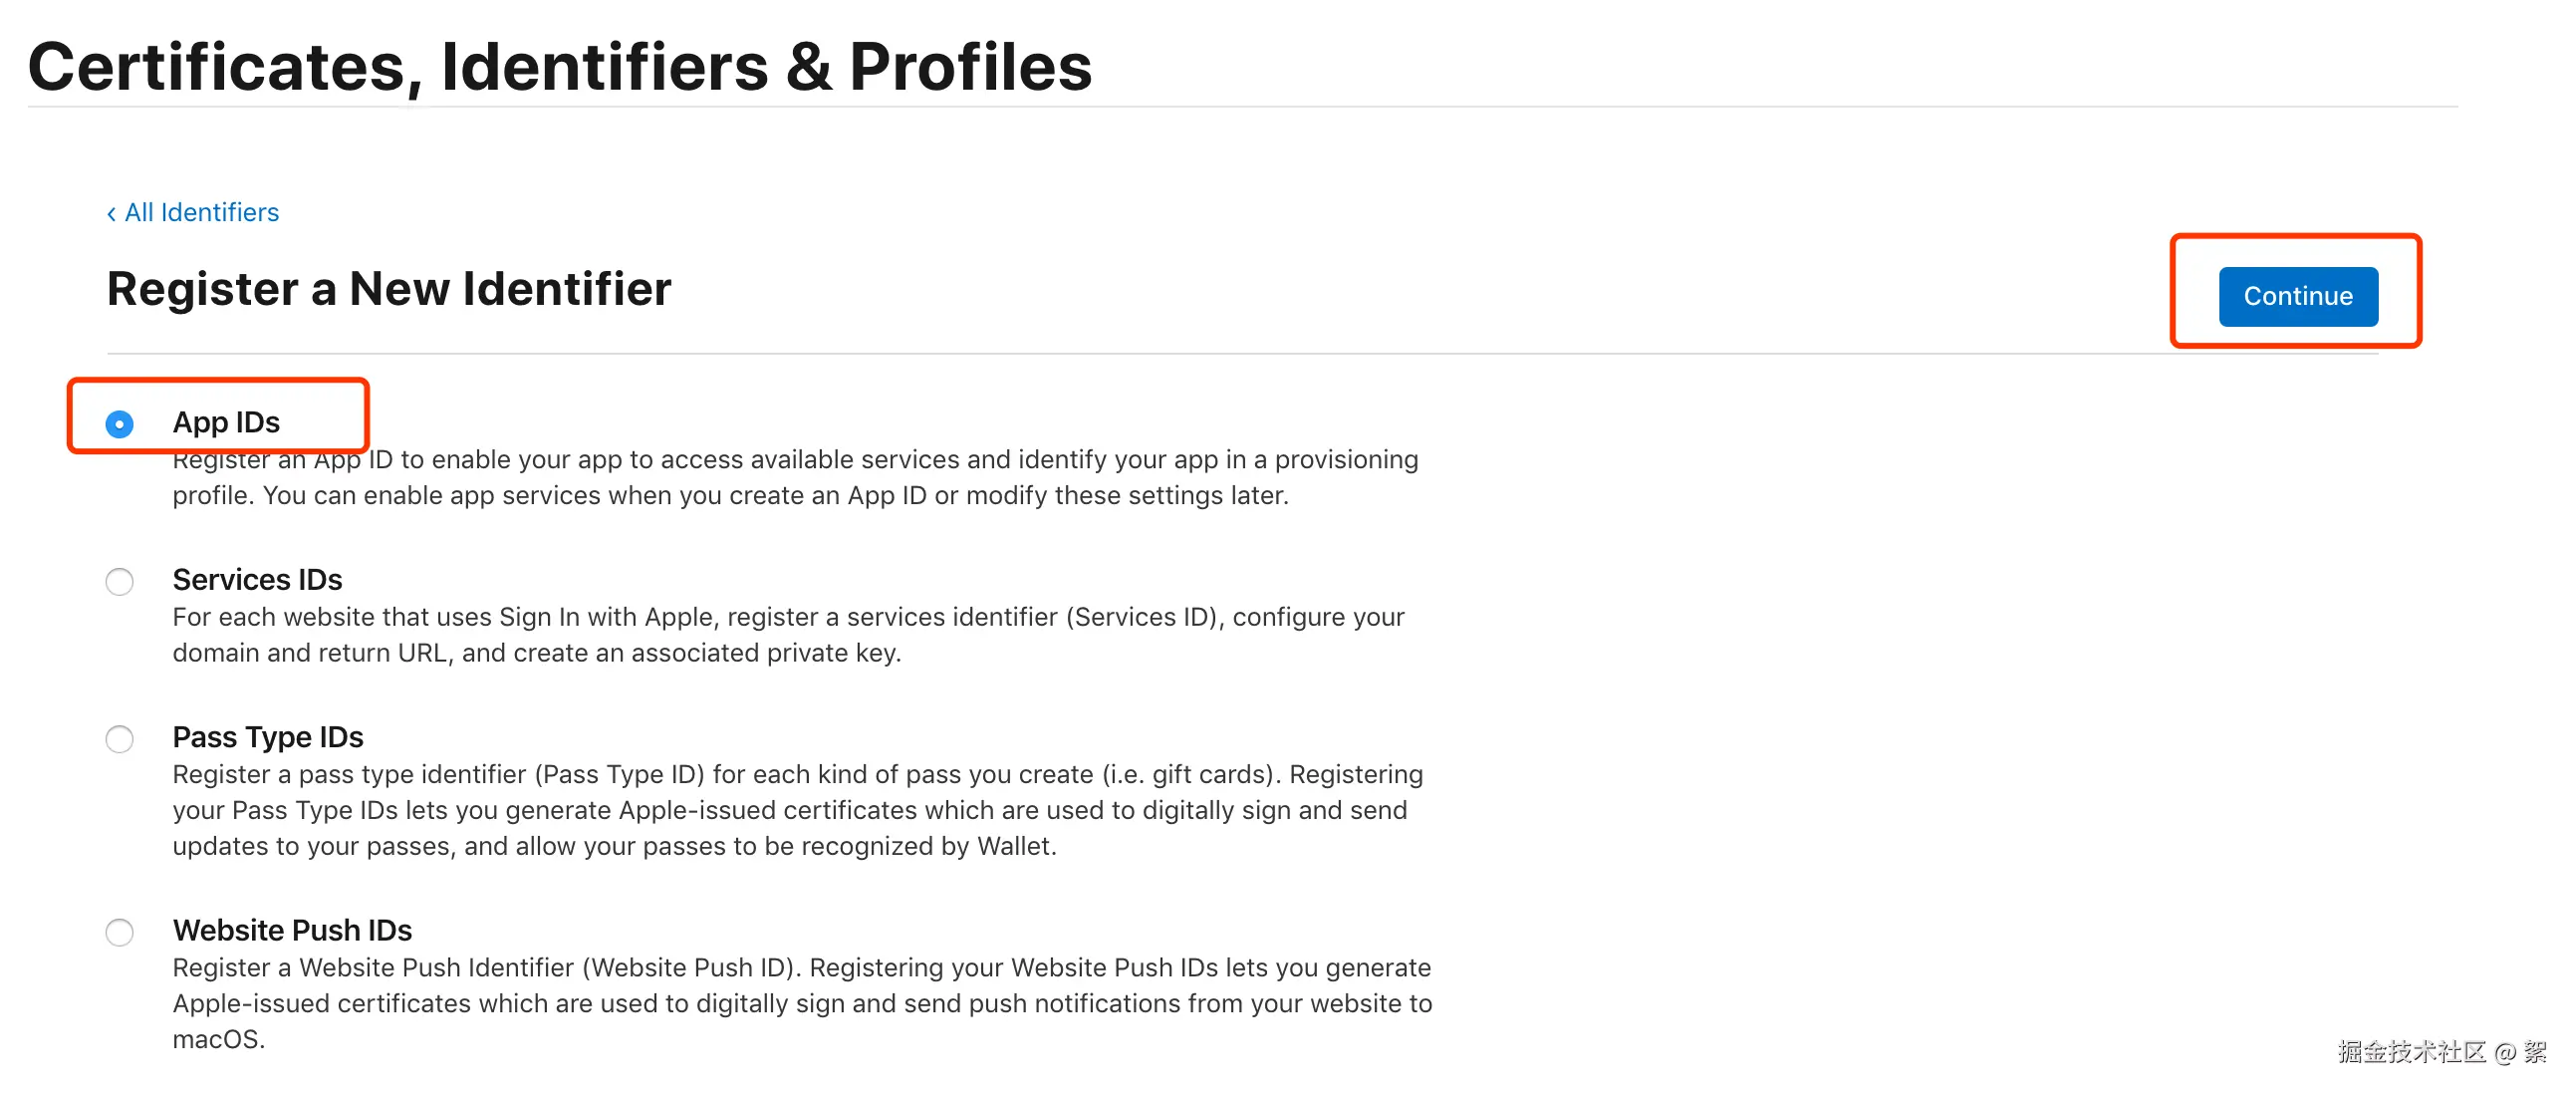Screen dimensions: 2576x1094
Task: Enable the Website Push IDs radio option
Action: click(120, 932)
